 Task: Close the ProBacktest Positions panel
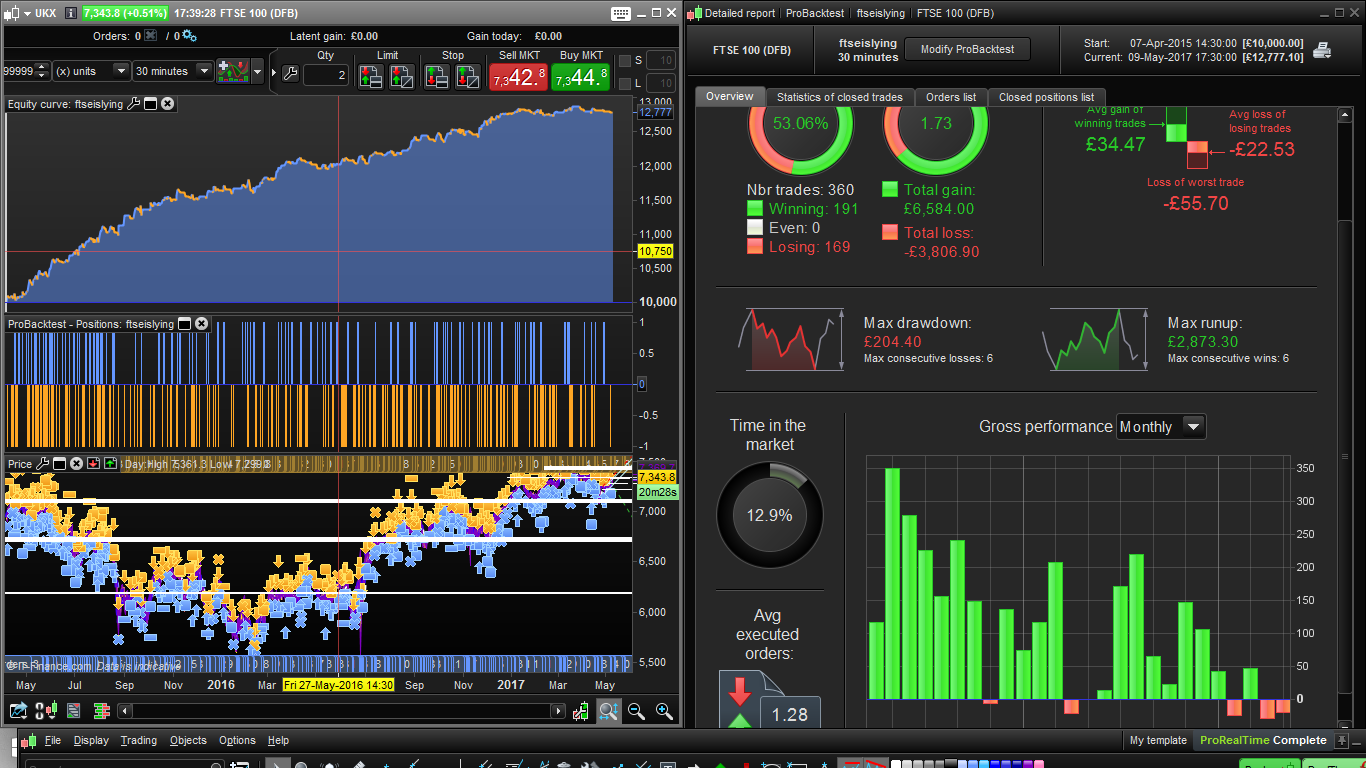pyautogui.click(x=201, y=324)
